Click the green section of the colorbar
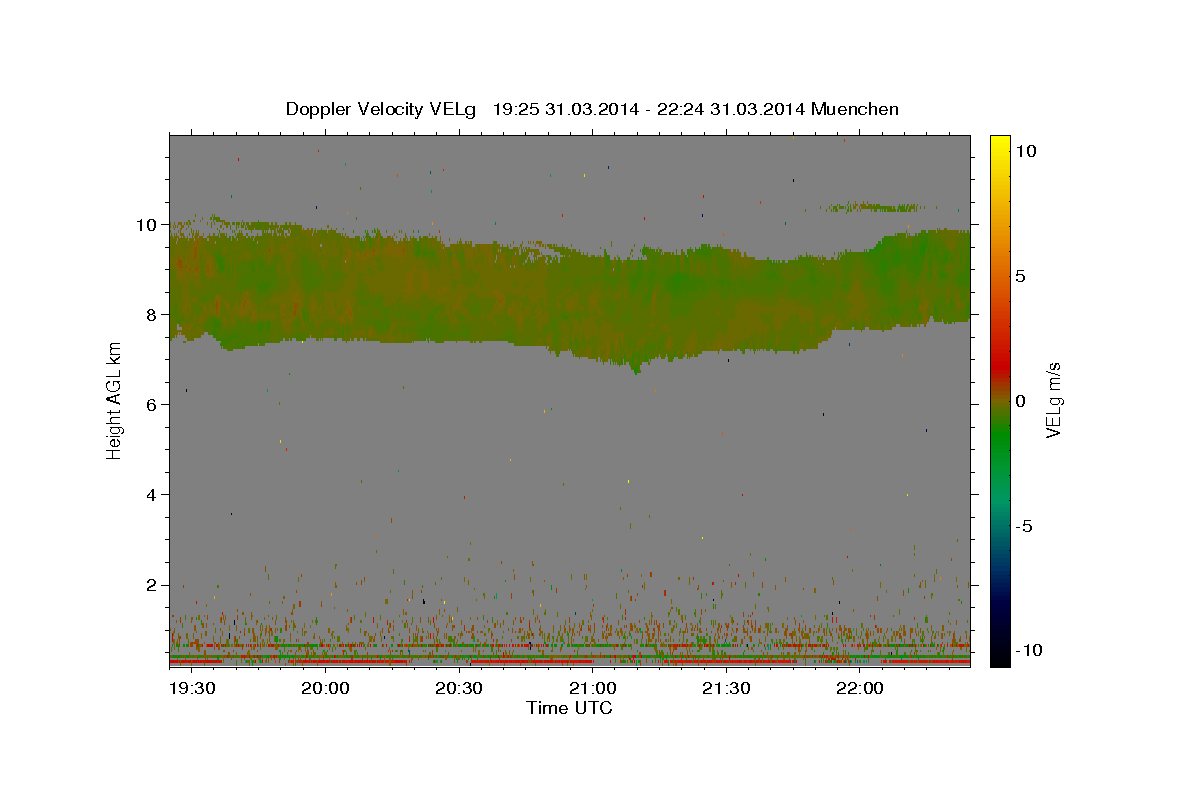Image resolution: width=1200 pixels, height=800 pixels. click(1000, 440)
